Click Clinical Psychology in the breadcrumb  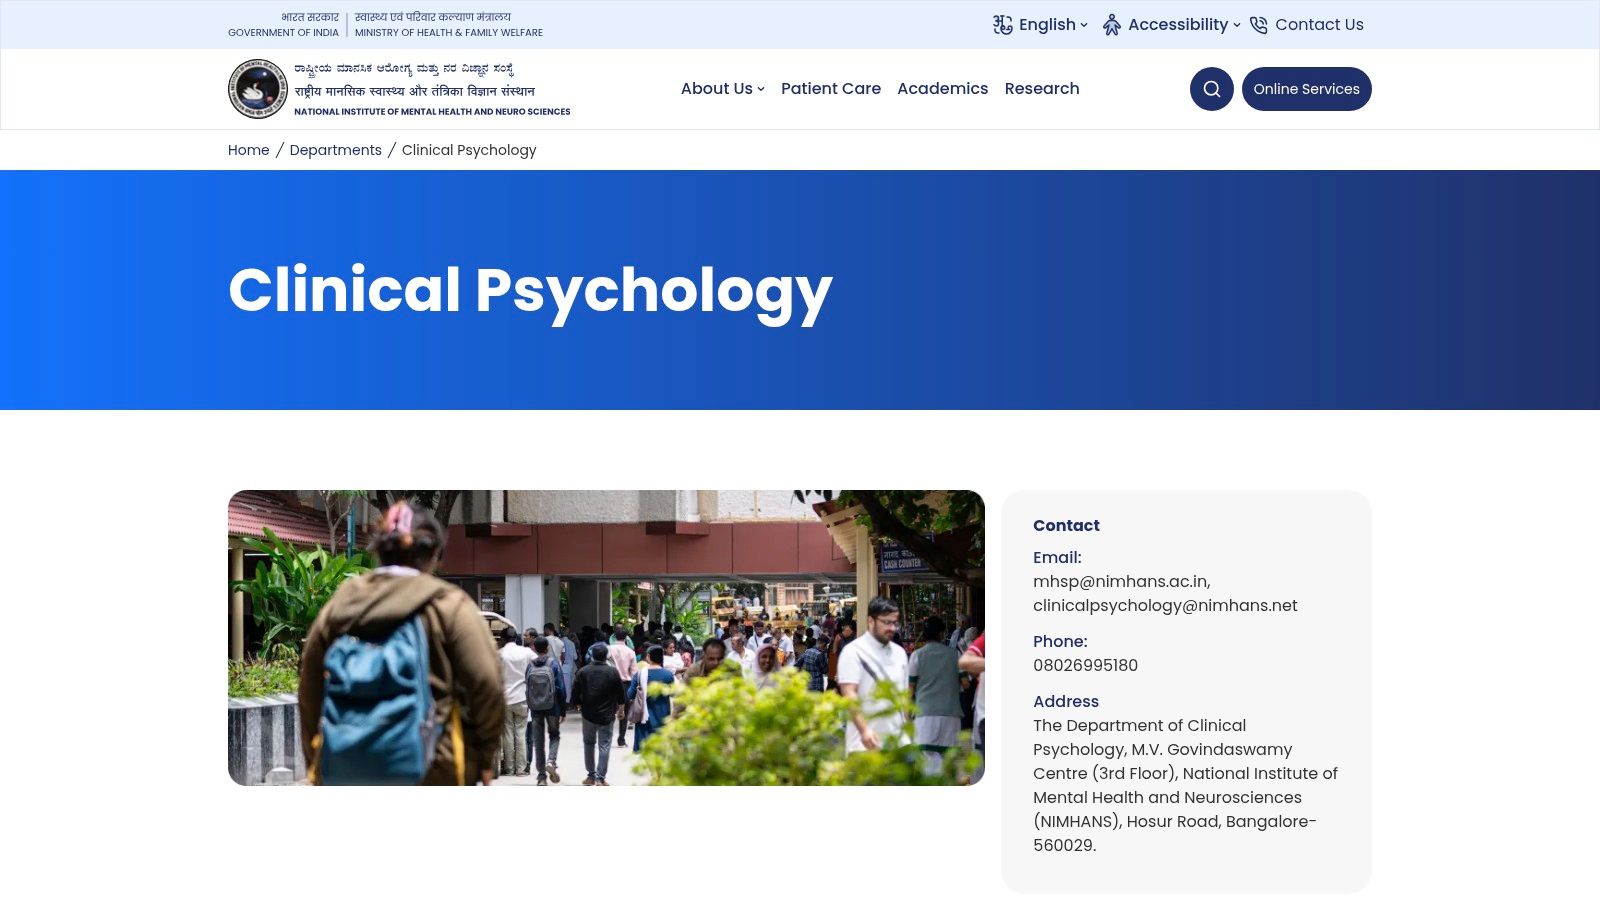(469, 150)
